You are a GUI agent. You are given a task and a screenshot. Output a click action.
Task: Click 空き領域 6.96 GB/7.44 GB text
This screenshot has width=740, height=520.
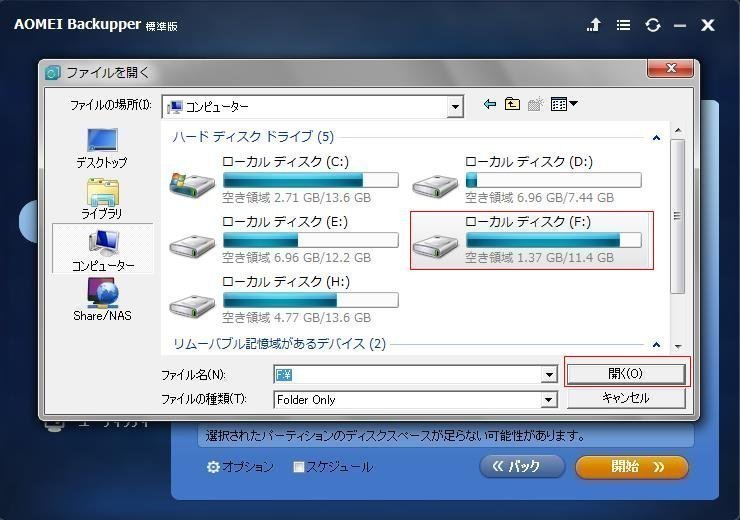(x=539, y=198)
